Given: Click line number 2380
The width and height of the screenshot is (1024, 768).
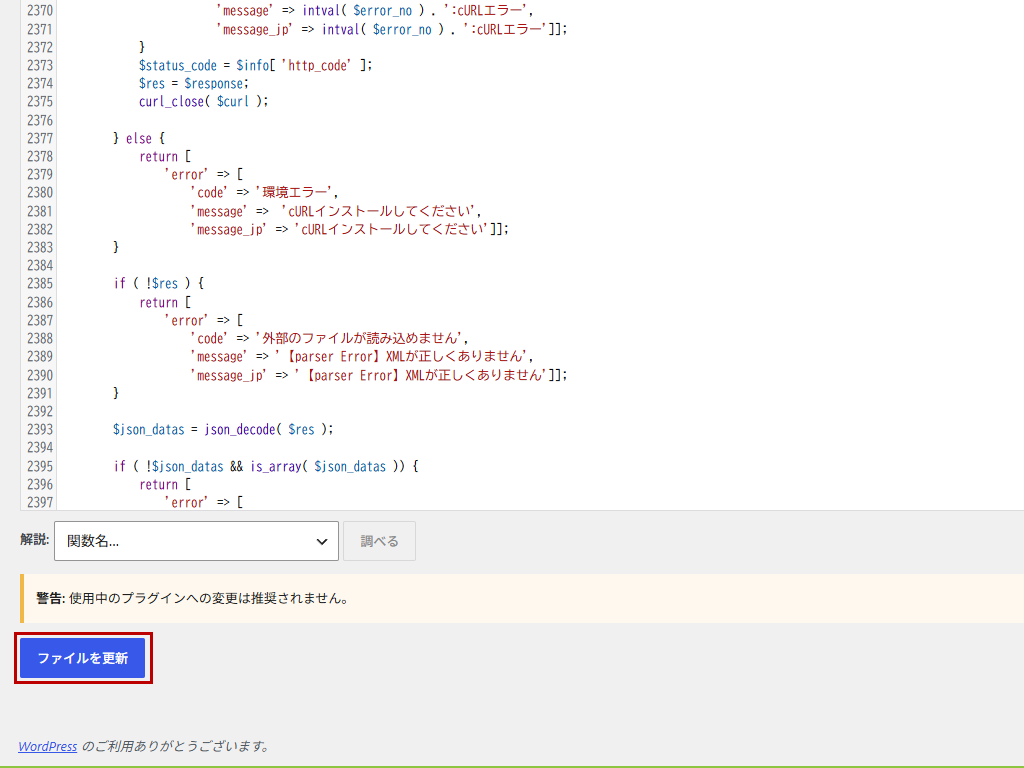Looking at the screenshot, I should [x=40, y=192].
